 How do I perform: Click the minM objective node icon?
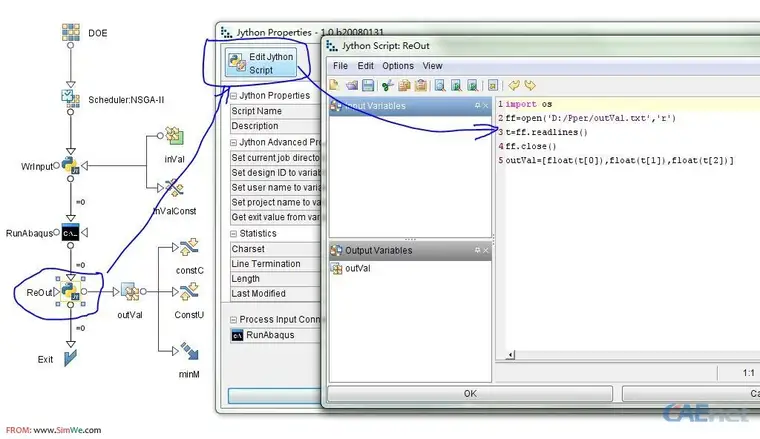188,351
